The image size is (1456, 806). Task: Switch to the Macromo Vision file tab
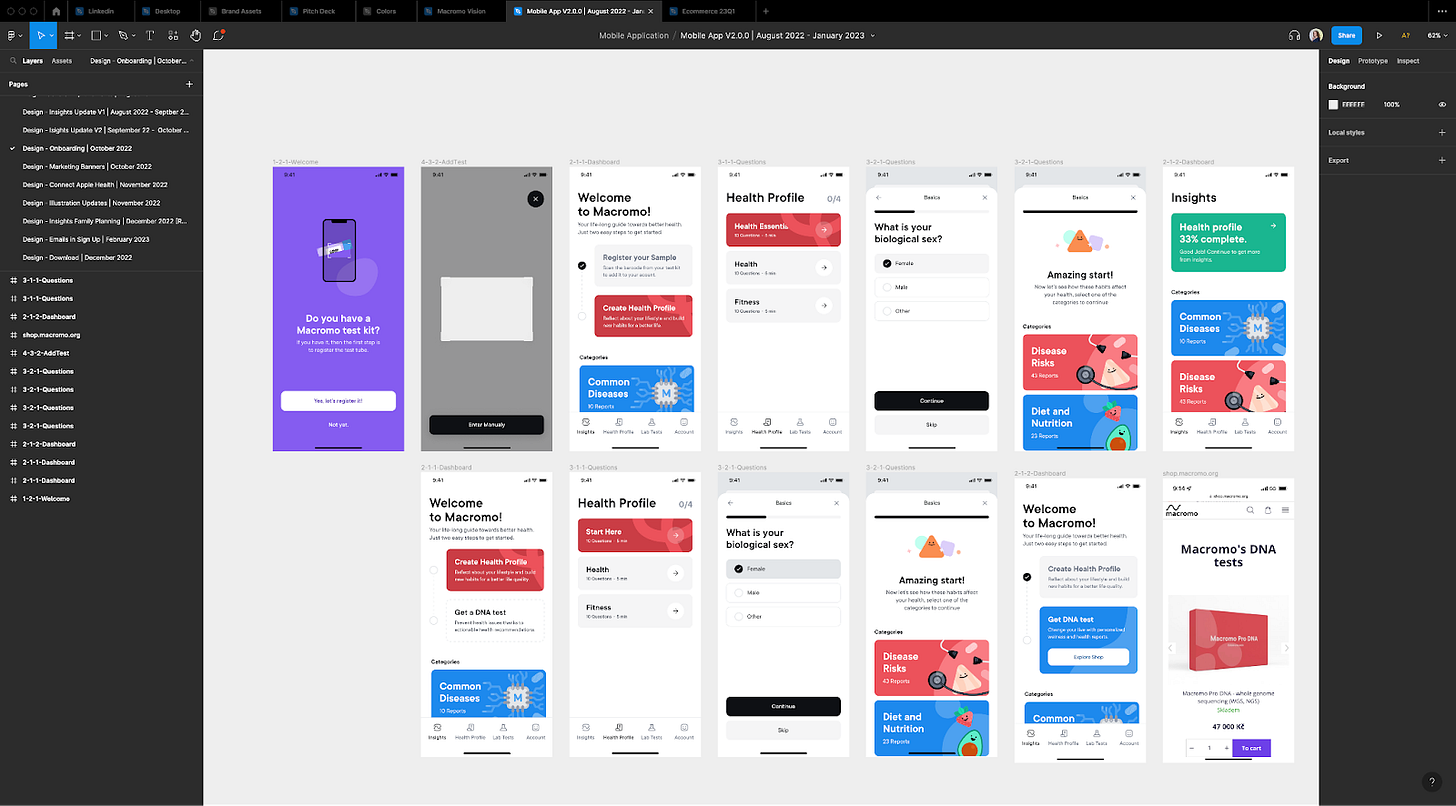(x=461, y=11)
